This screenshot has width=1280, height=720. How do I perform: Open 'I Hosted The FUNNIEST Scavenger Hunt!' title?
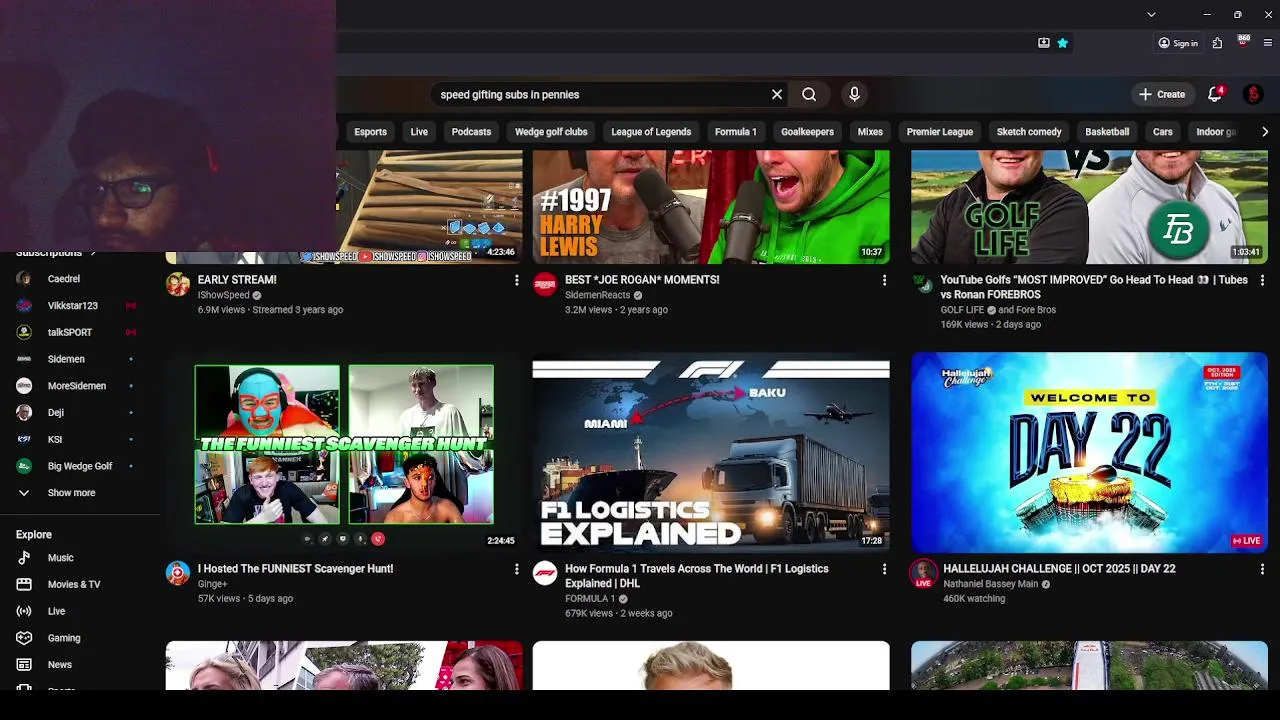(296, 569)
